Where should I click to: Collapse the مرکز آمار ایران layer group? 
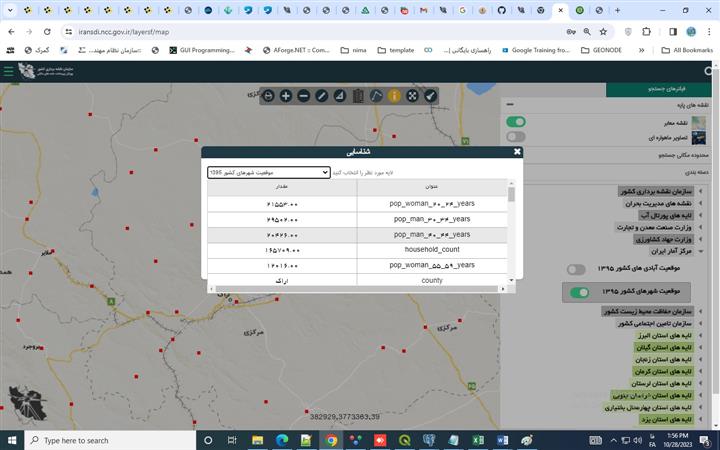point(702,251)
